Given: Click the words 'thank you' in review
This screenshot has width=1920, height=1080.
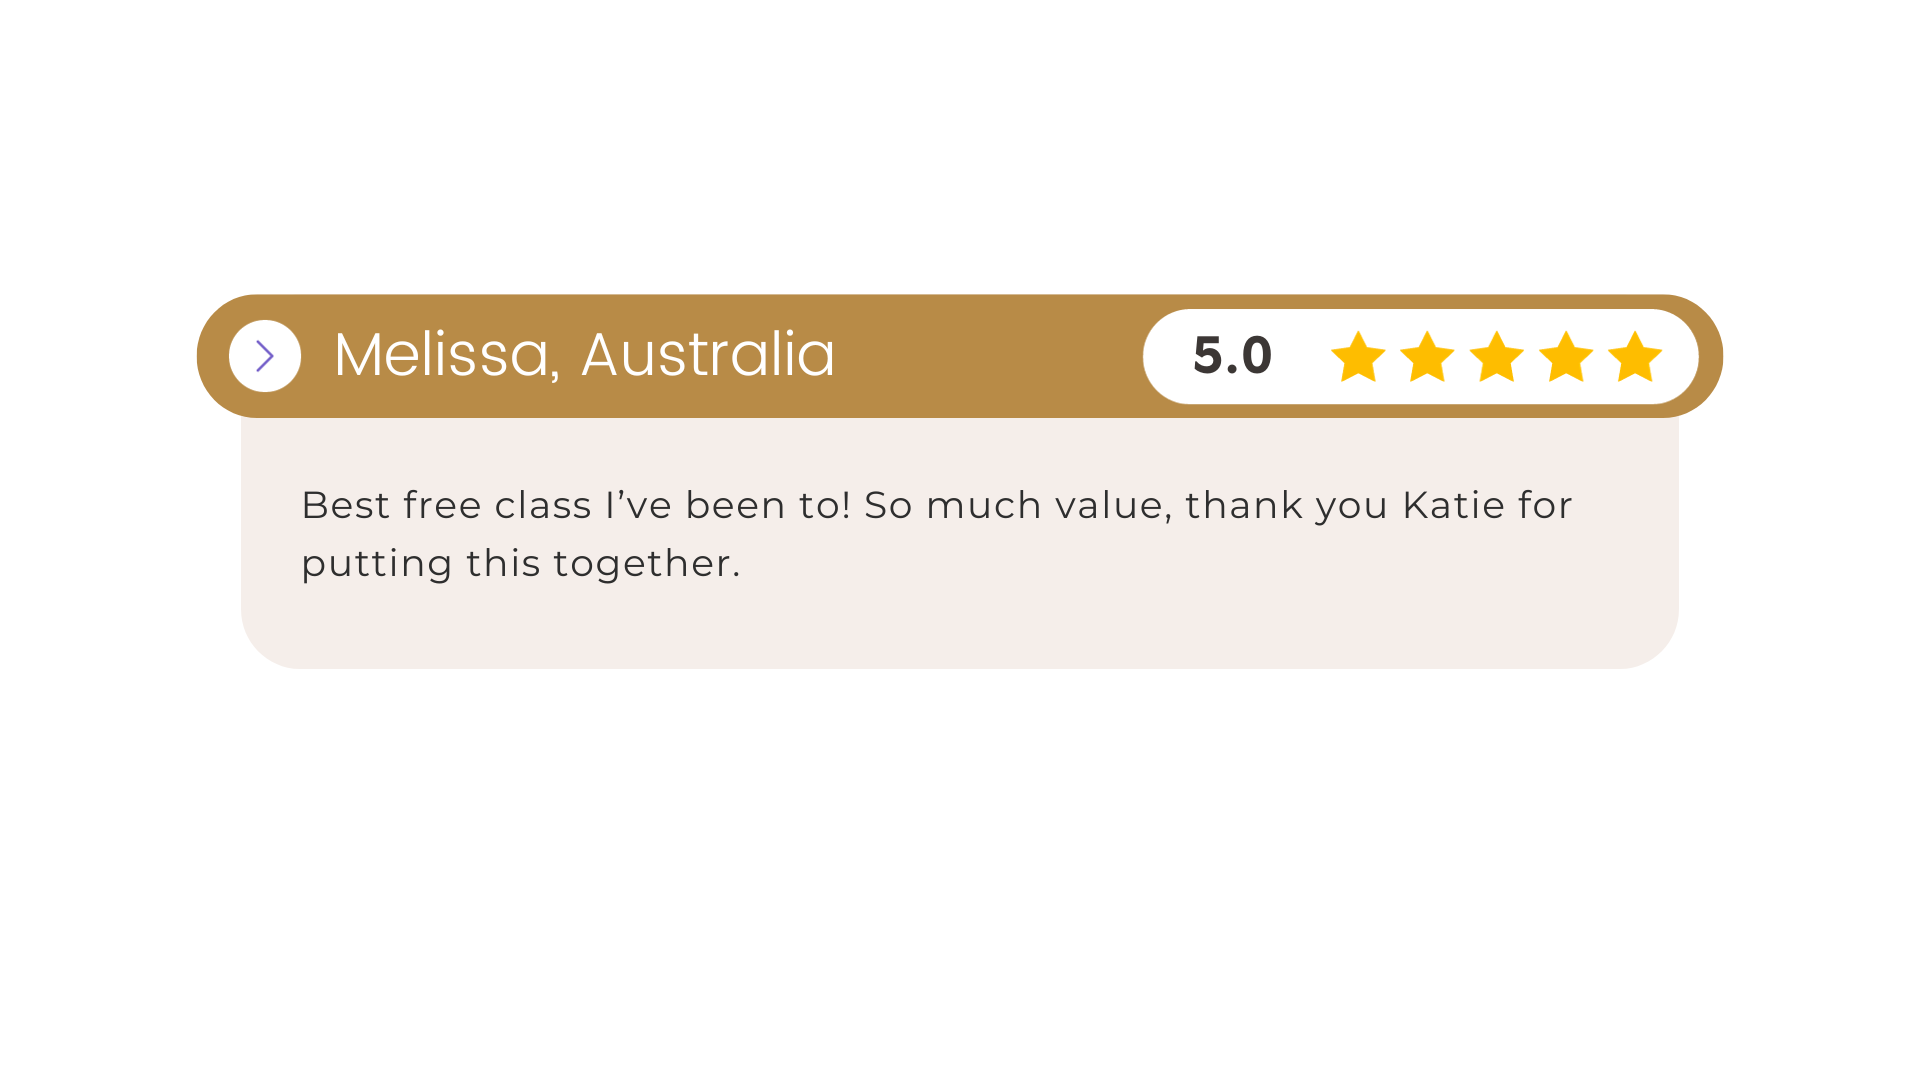Looking at the screenshot, I should click(1287, 506).
